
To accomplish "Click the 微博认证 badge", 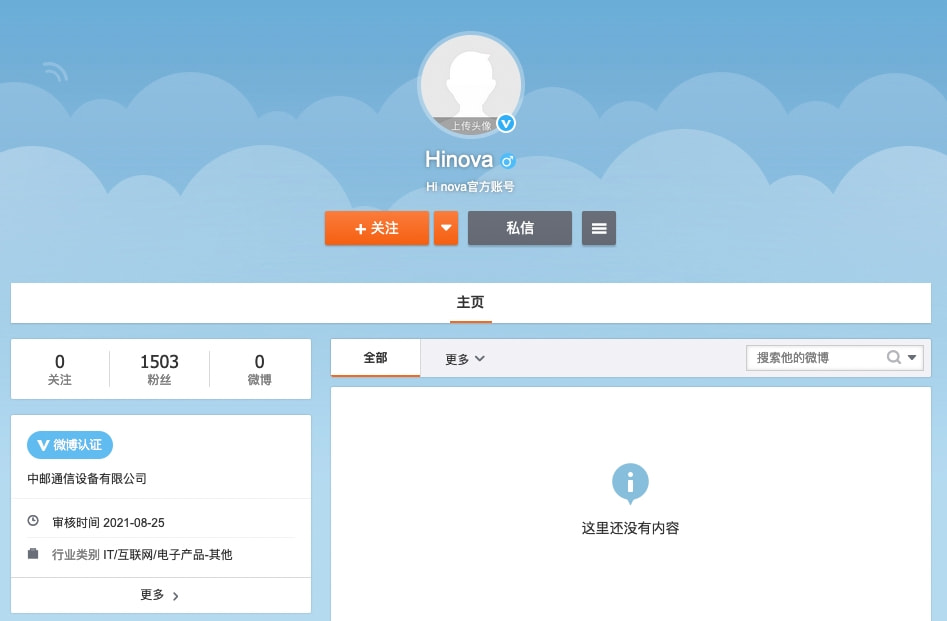I will click(70, 445).
